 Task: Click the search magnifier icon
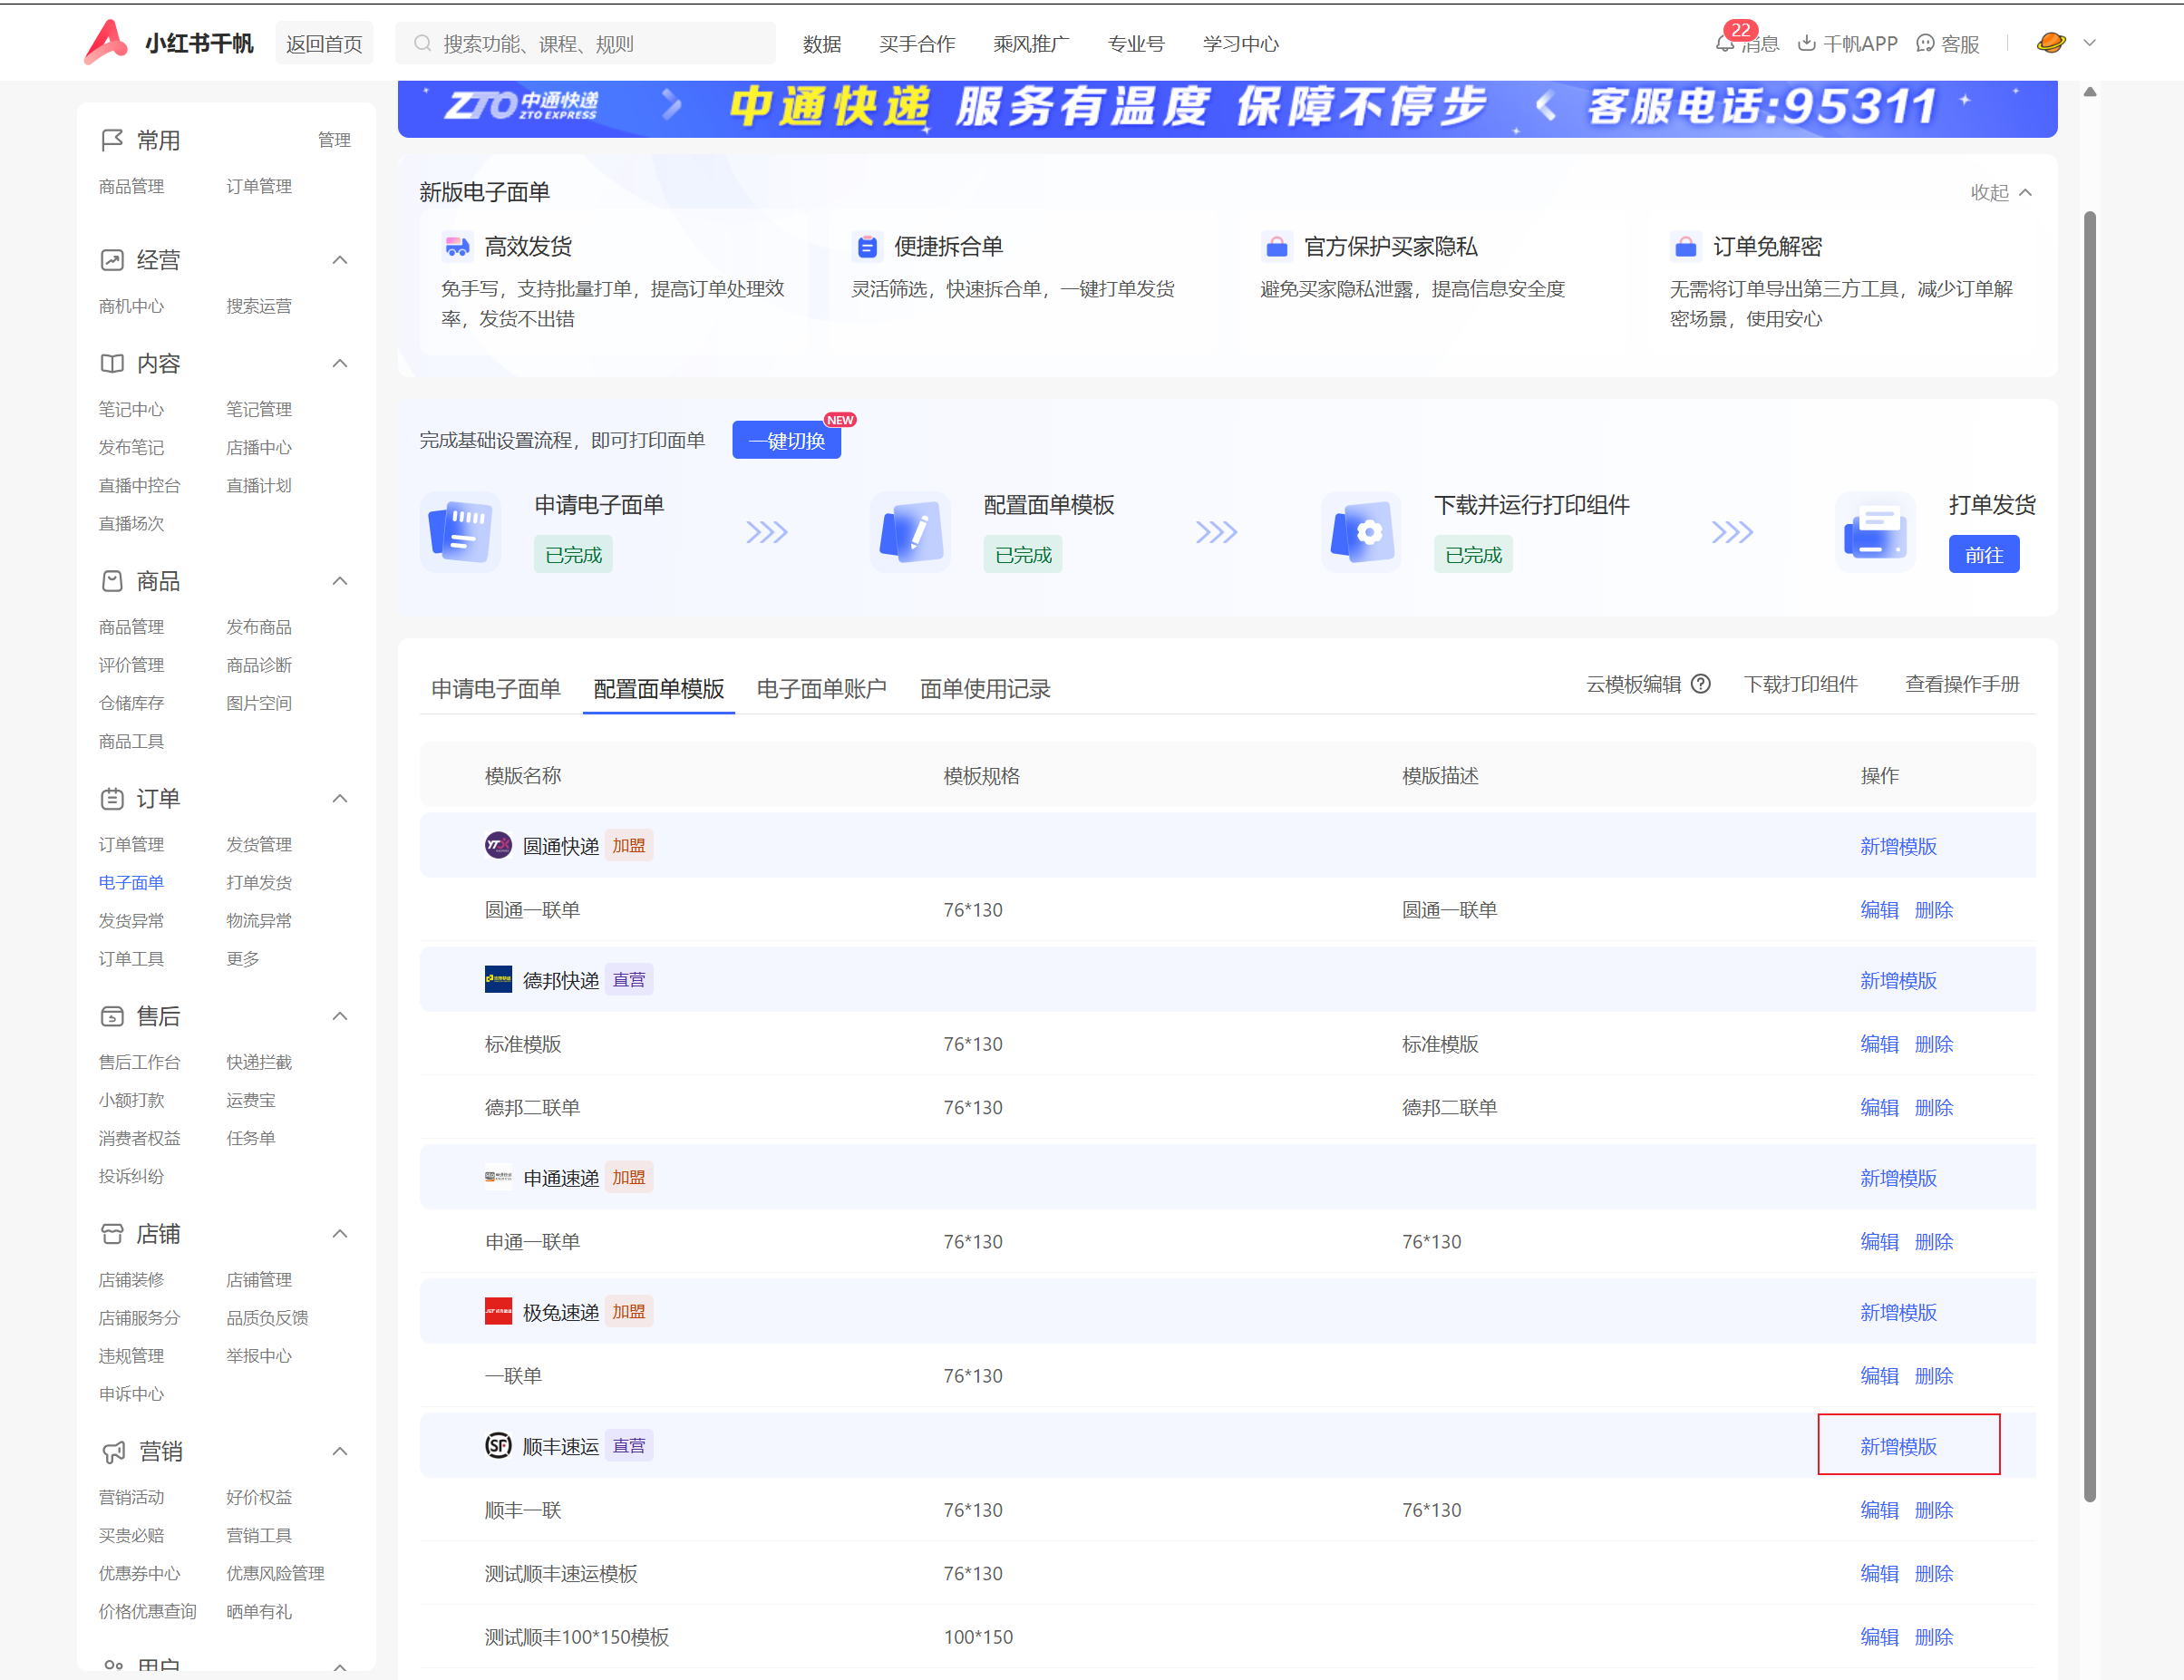click(423, 44)
